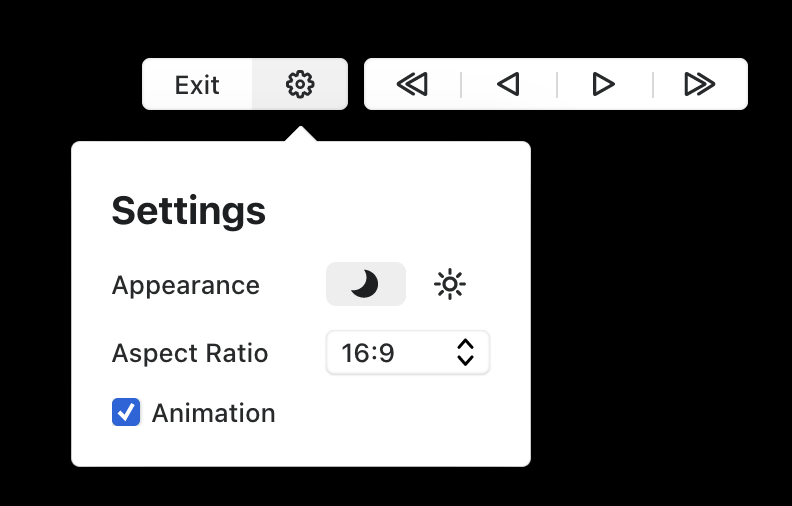The image size is (792, 506).
Task: Open the gear settings icon
Action: [300, 84]
